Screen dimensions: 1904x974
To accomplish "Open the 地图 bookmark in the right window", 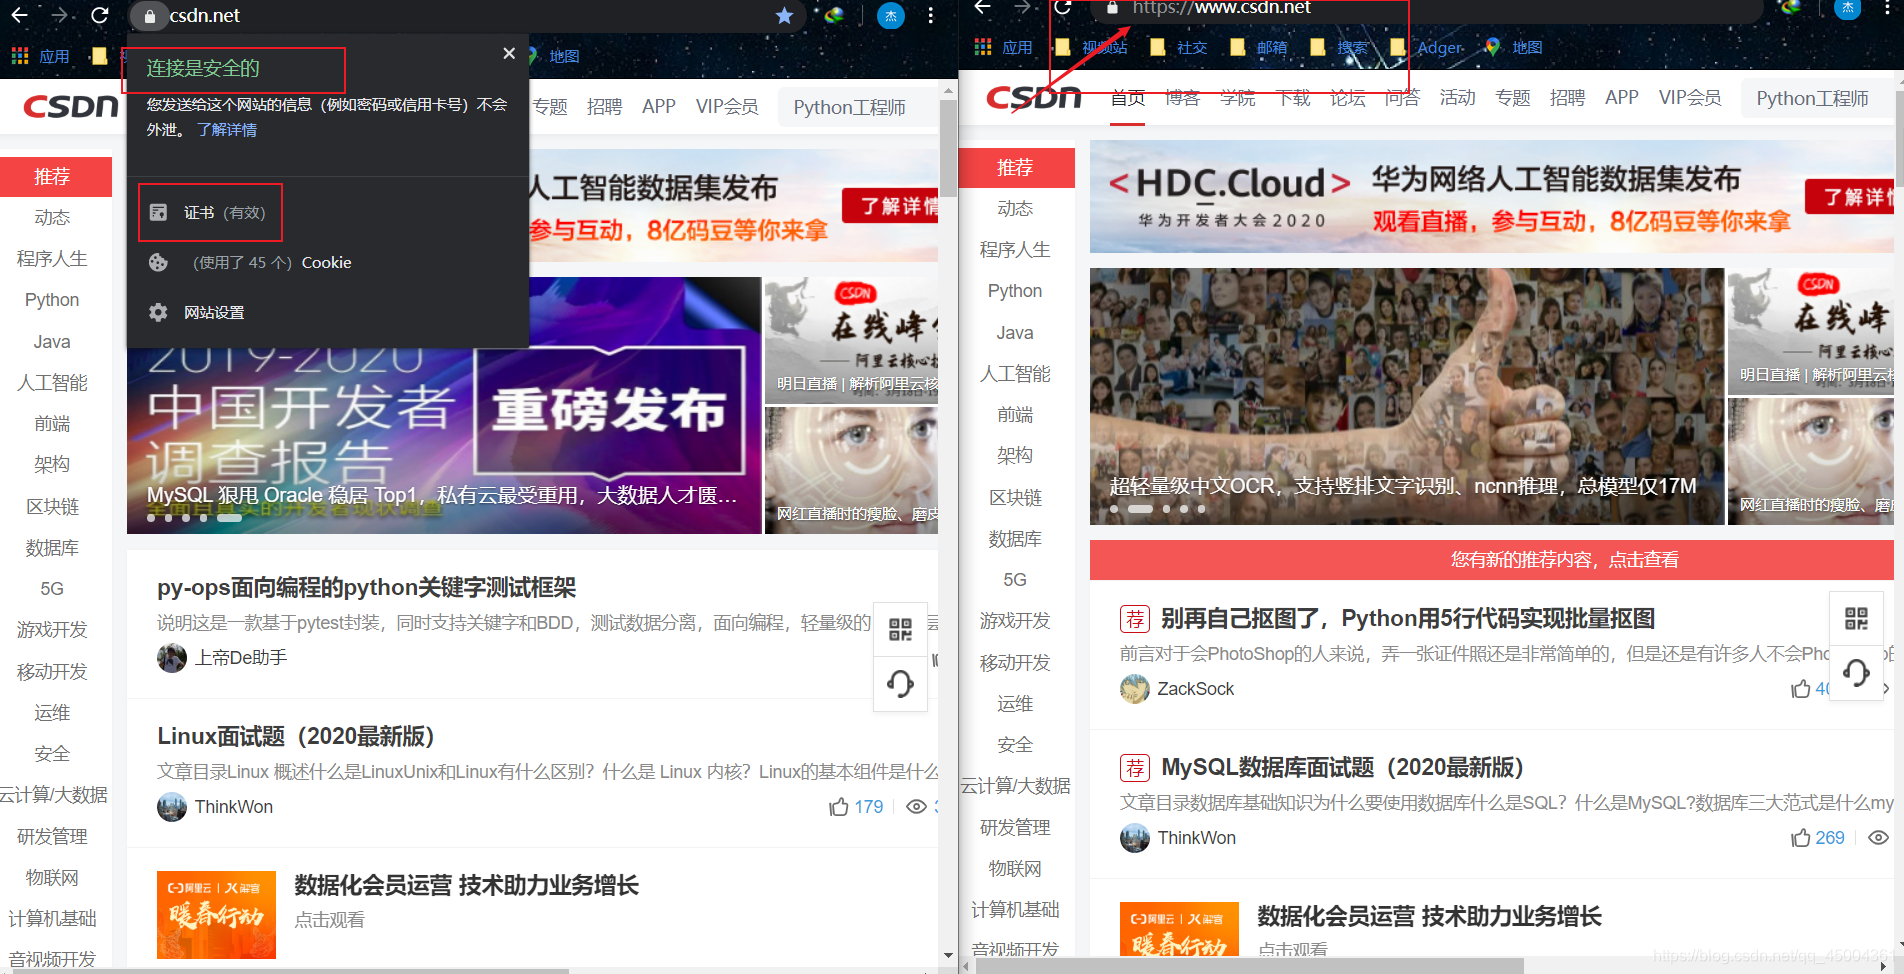I will pos(1513,47).
